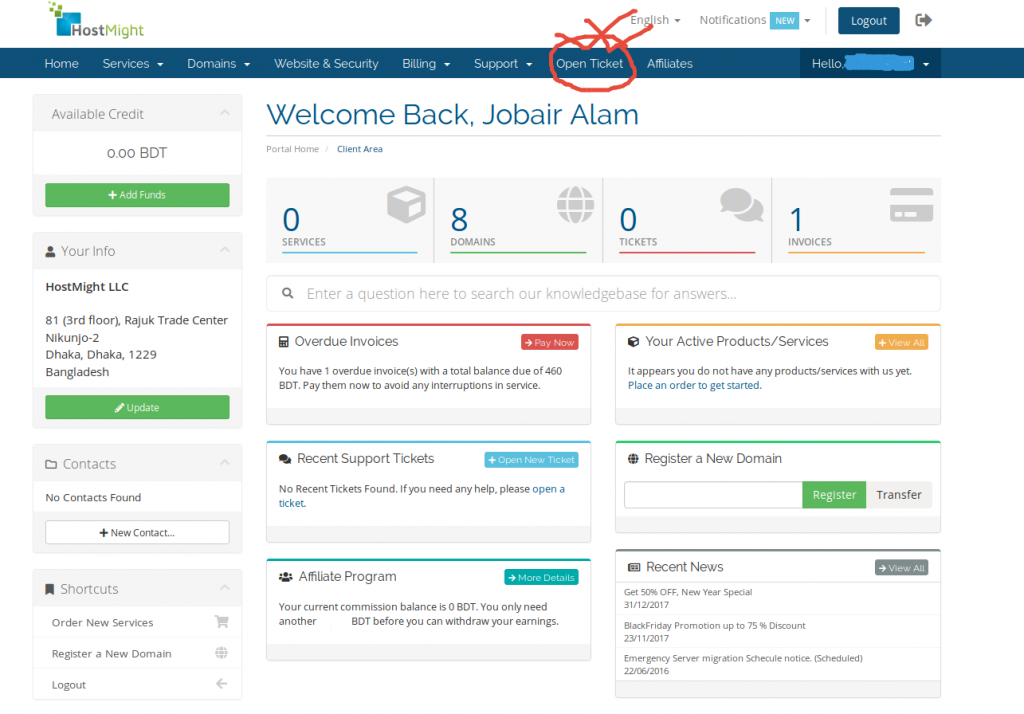This screenshot has width=1024, height=714.
Task: Open Register a New Domain shortcut
Action: coord(137,653)
